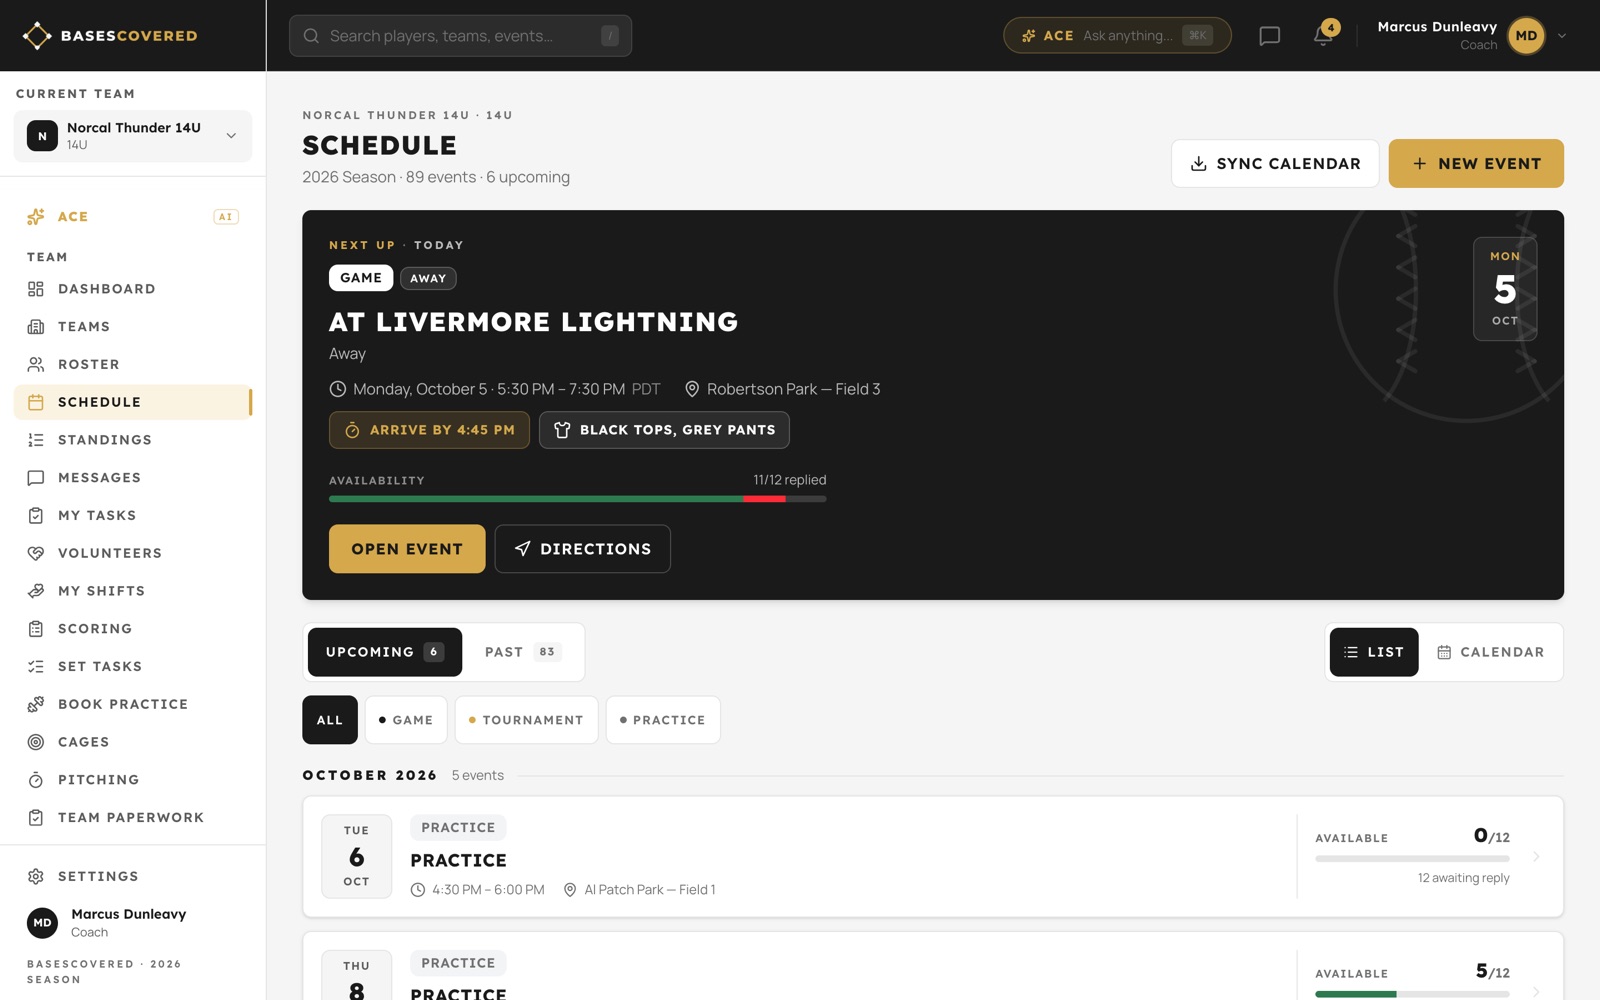Create a New Event
The width and height of the screenshot is (1600, 1000).
click(1476, 164)
